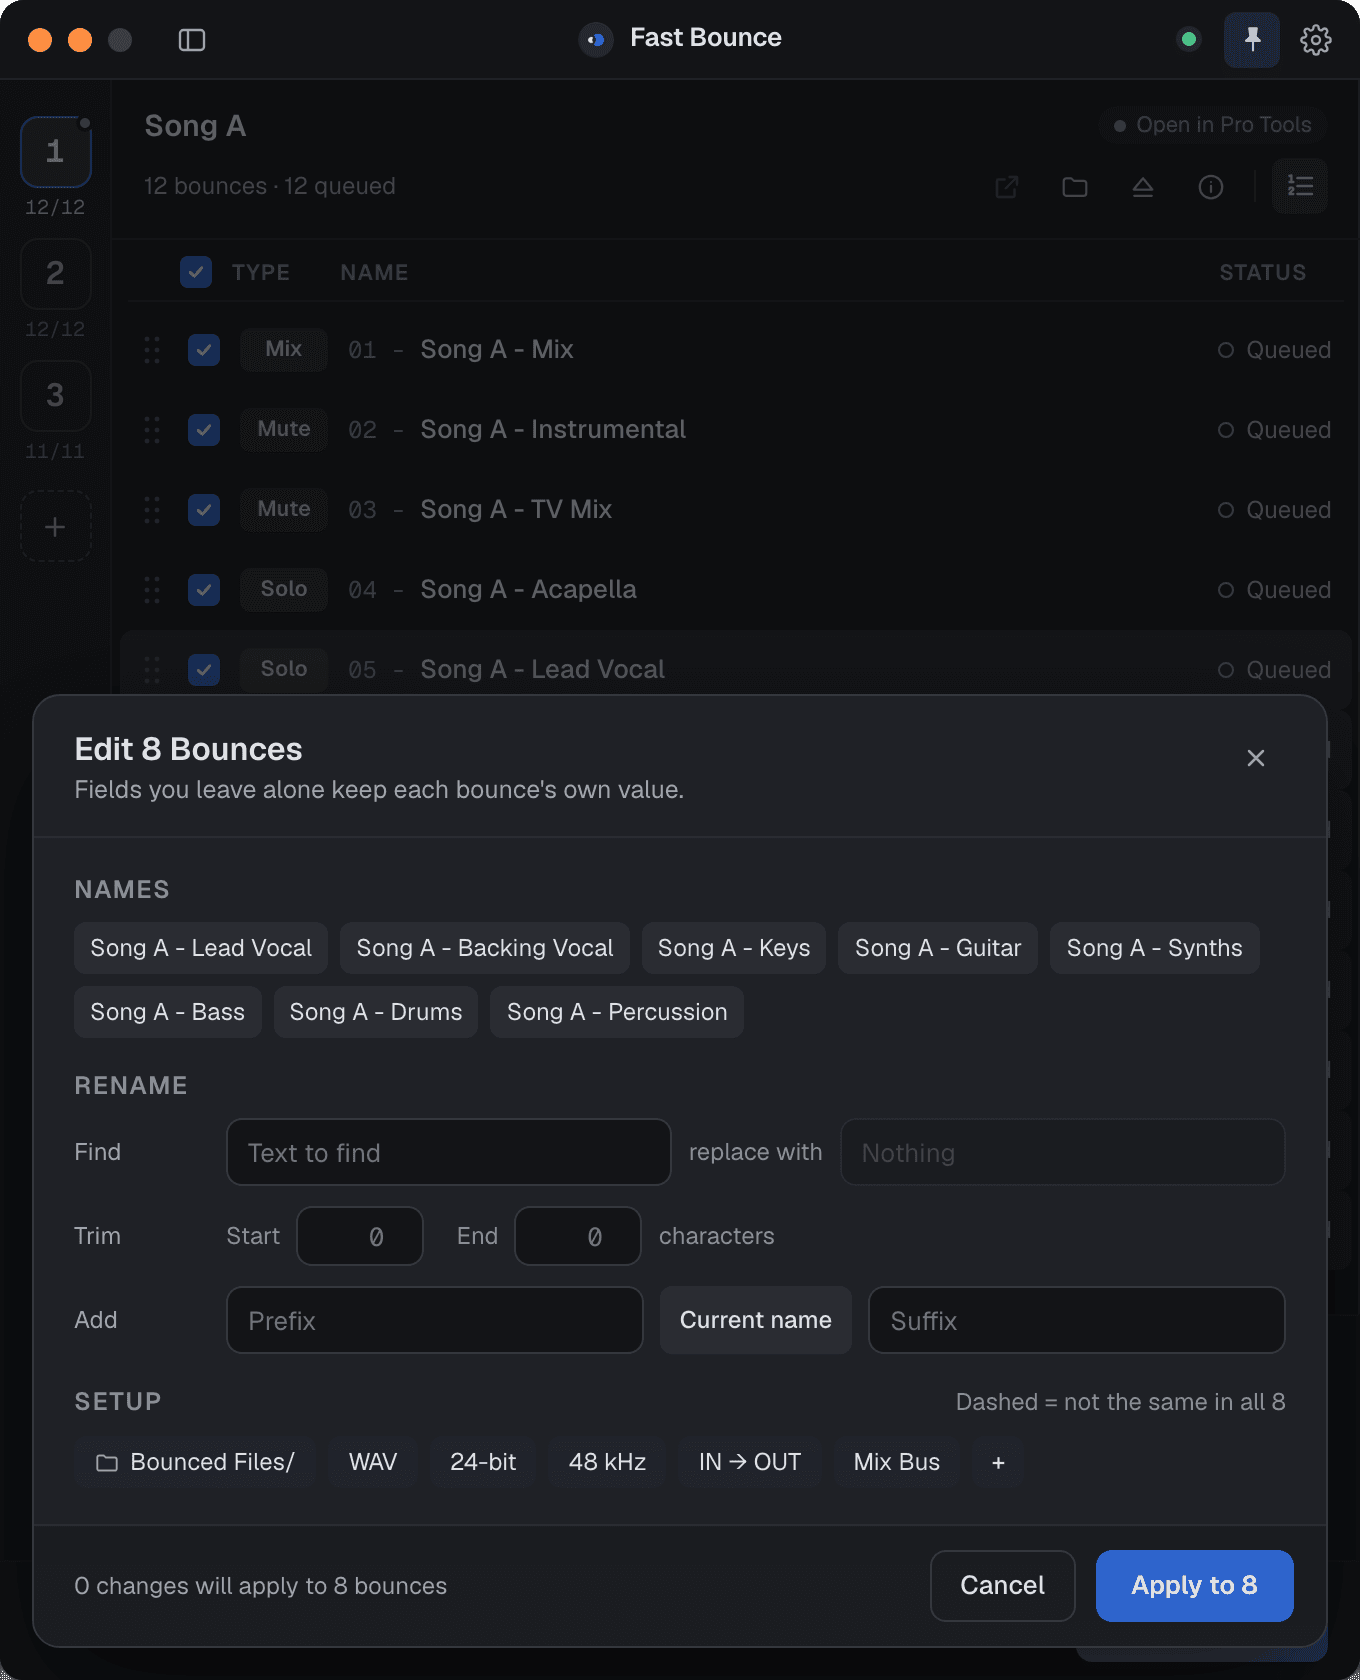
Task: Toggle the sidebar panel icon
Action: [192, 40]
